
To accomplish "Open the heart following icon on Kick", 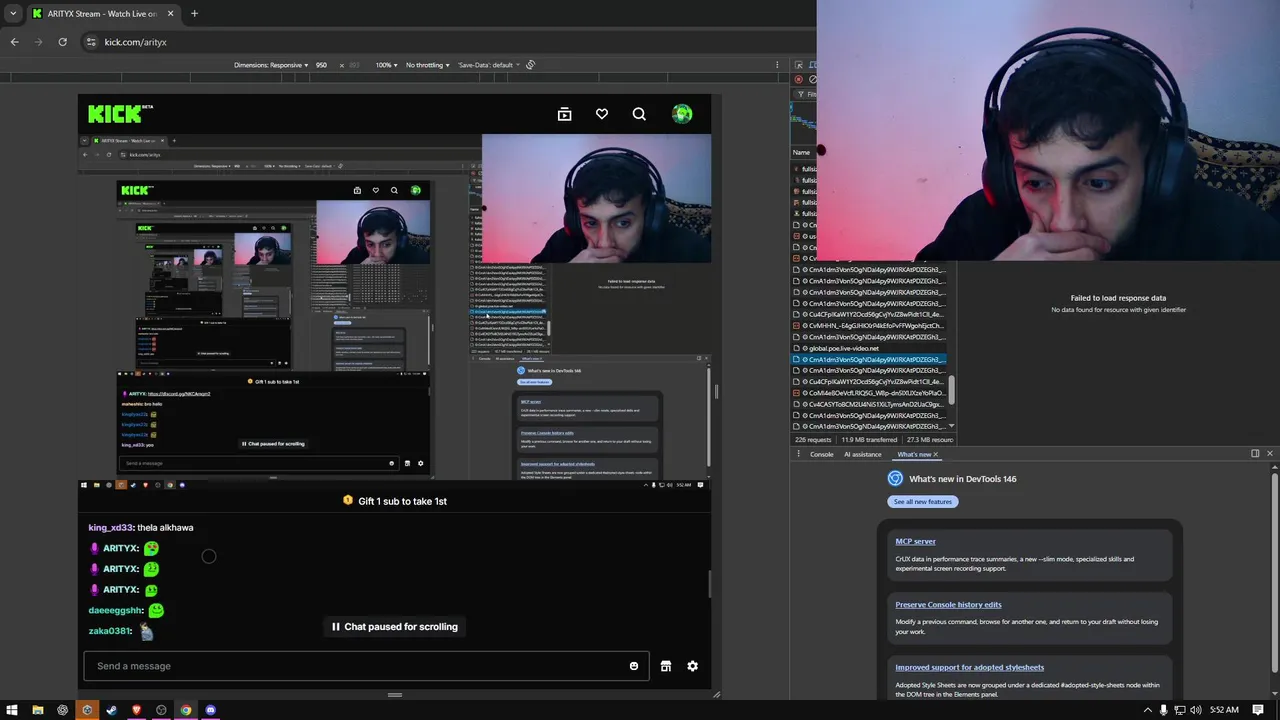I will 602,114.
